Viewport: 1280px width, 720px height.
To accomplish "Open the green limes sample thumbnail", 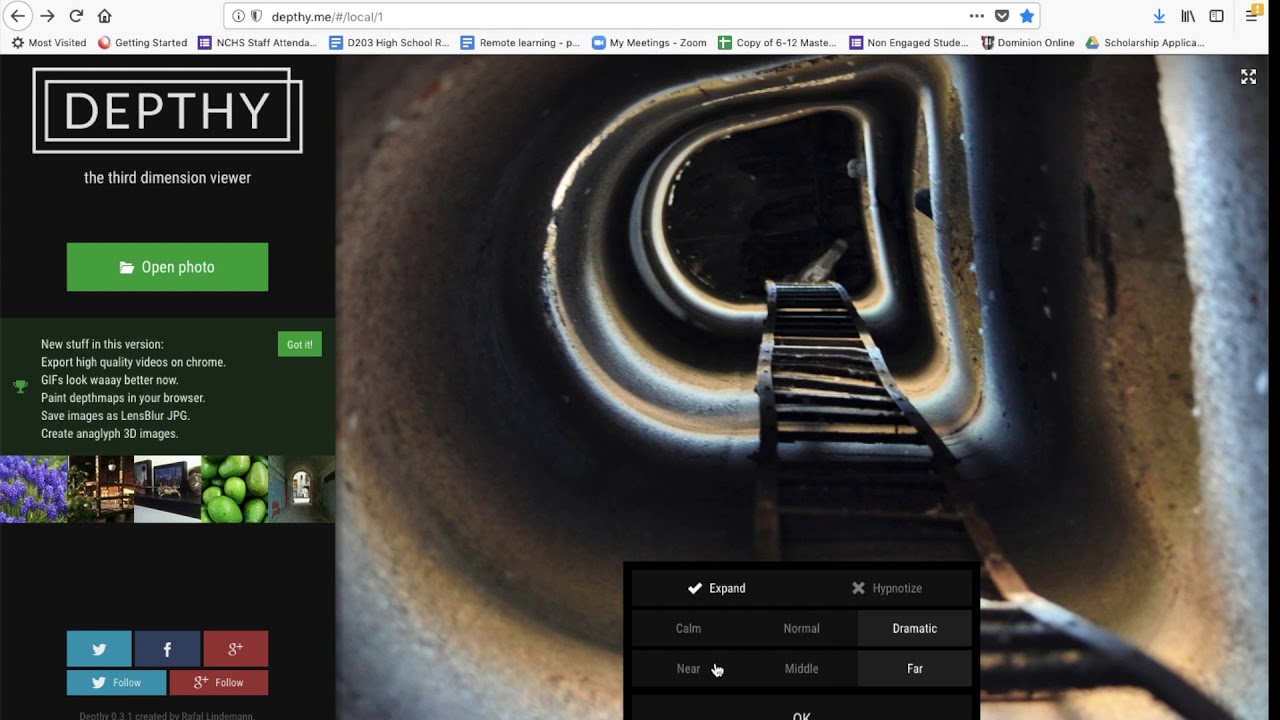I will (x=235, y=489).
